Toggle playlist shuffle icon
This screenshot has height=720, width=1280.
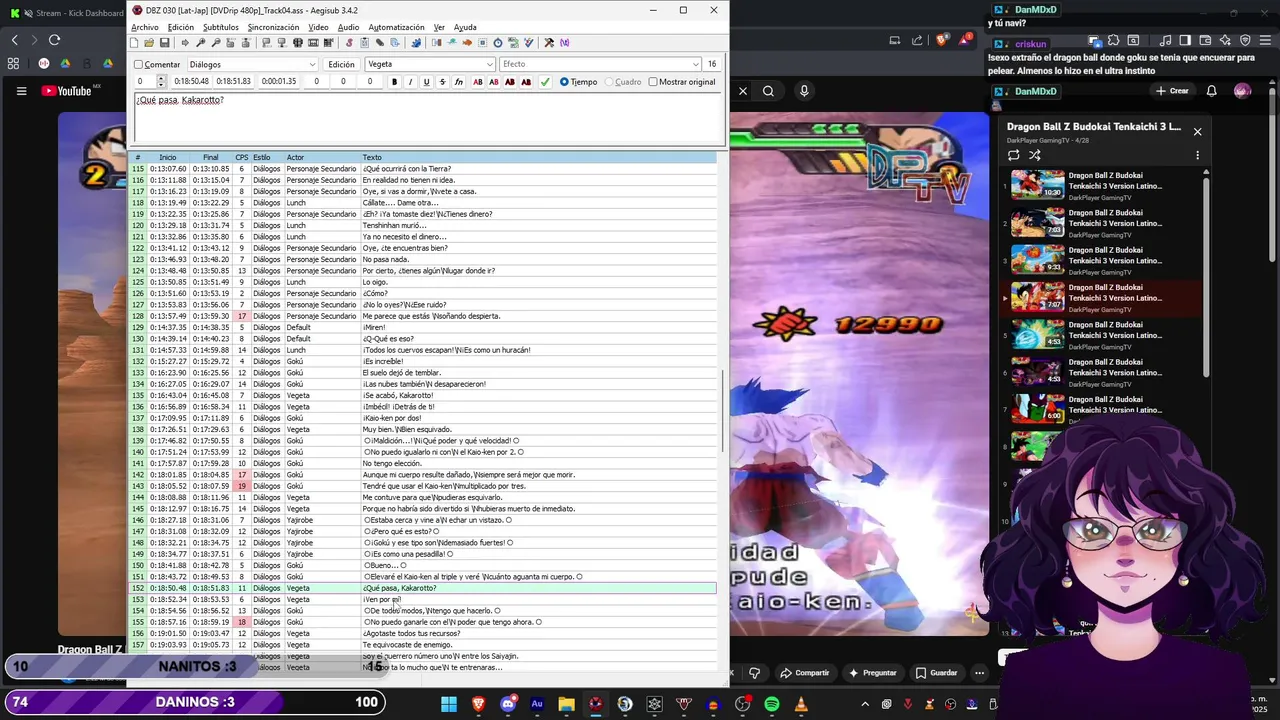point(1035,155)
